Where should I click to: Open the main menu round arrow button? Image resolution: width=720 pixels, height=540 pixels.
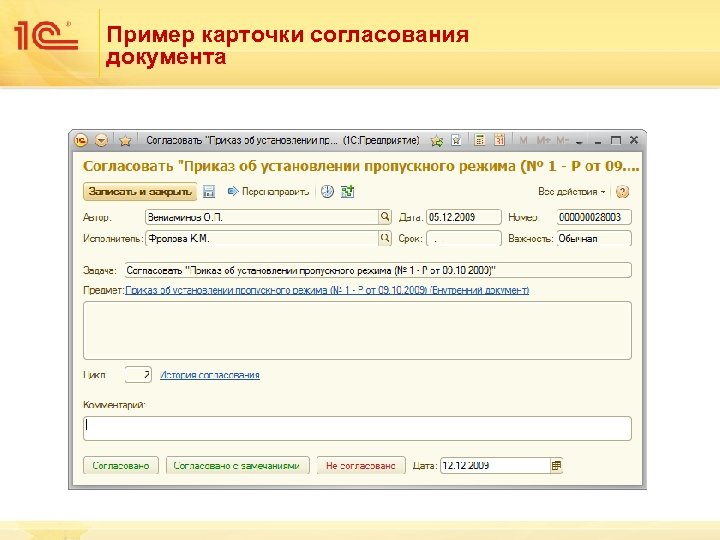(101, 141)
